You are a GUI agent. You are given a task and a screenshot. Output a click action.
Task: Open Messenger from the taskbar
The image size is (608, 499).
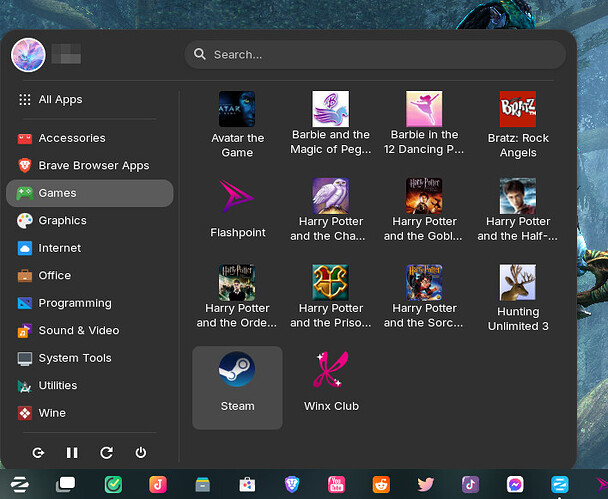tap(515, 484)
